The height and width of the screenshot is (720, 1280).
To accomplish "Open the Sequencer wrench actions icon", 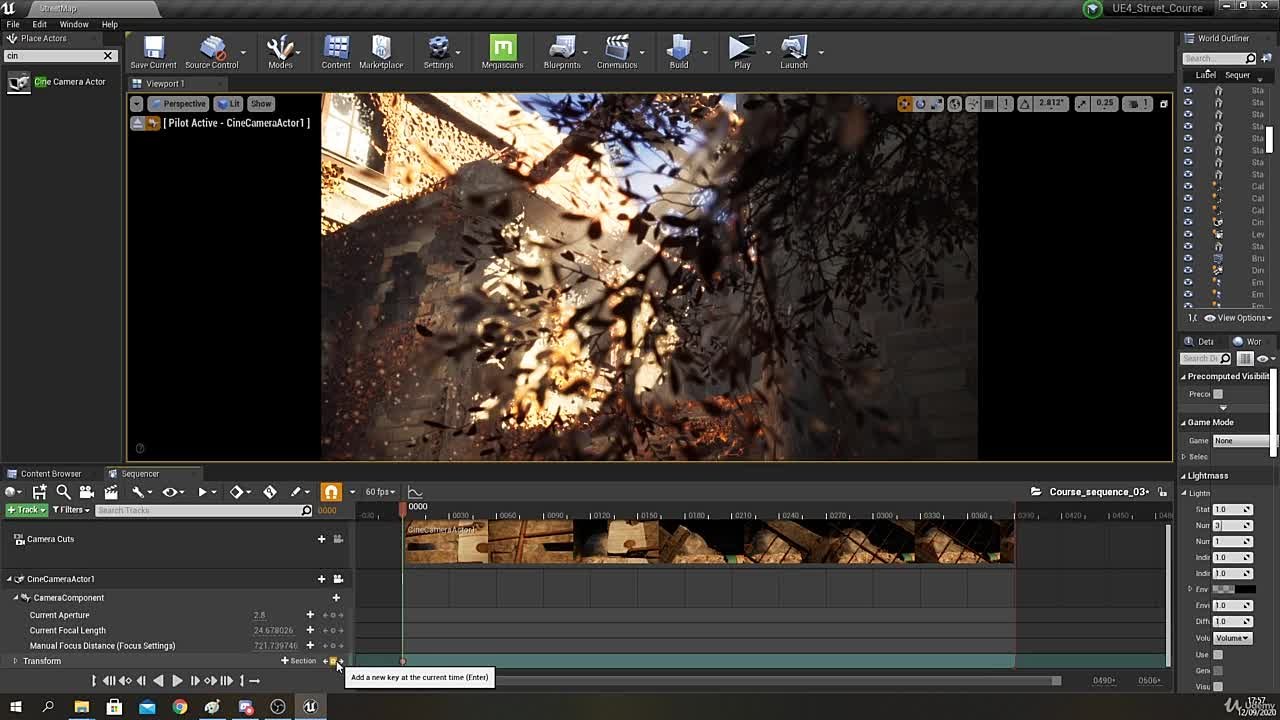I will tap(138, 491).
